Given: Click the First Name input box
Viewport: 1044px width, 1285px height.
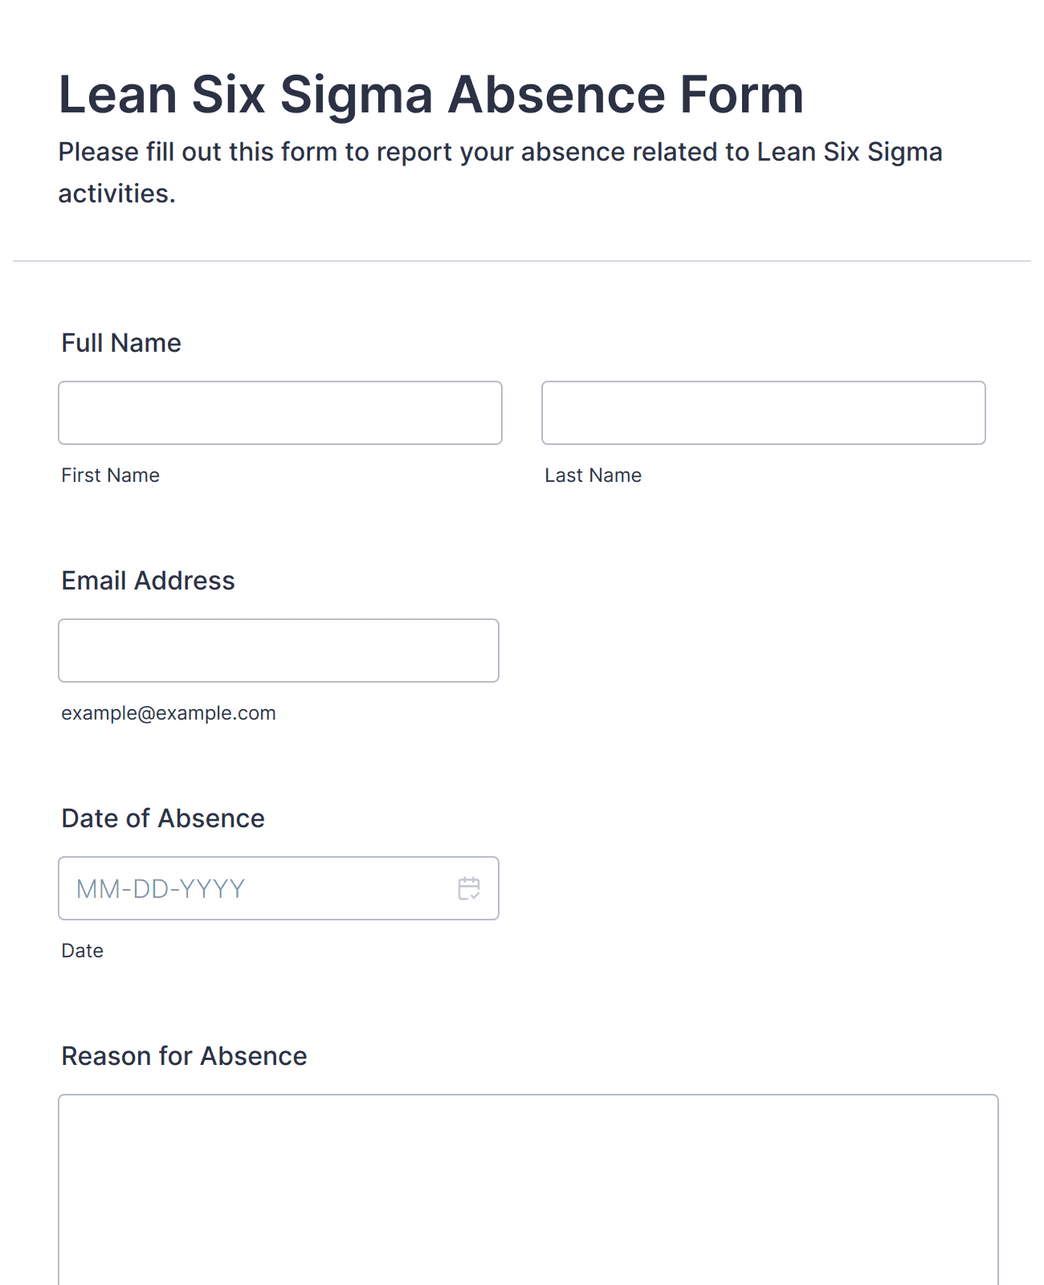Looking at the screenshot, I should point(280,413).
